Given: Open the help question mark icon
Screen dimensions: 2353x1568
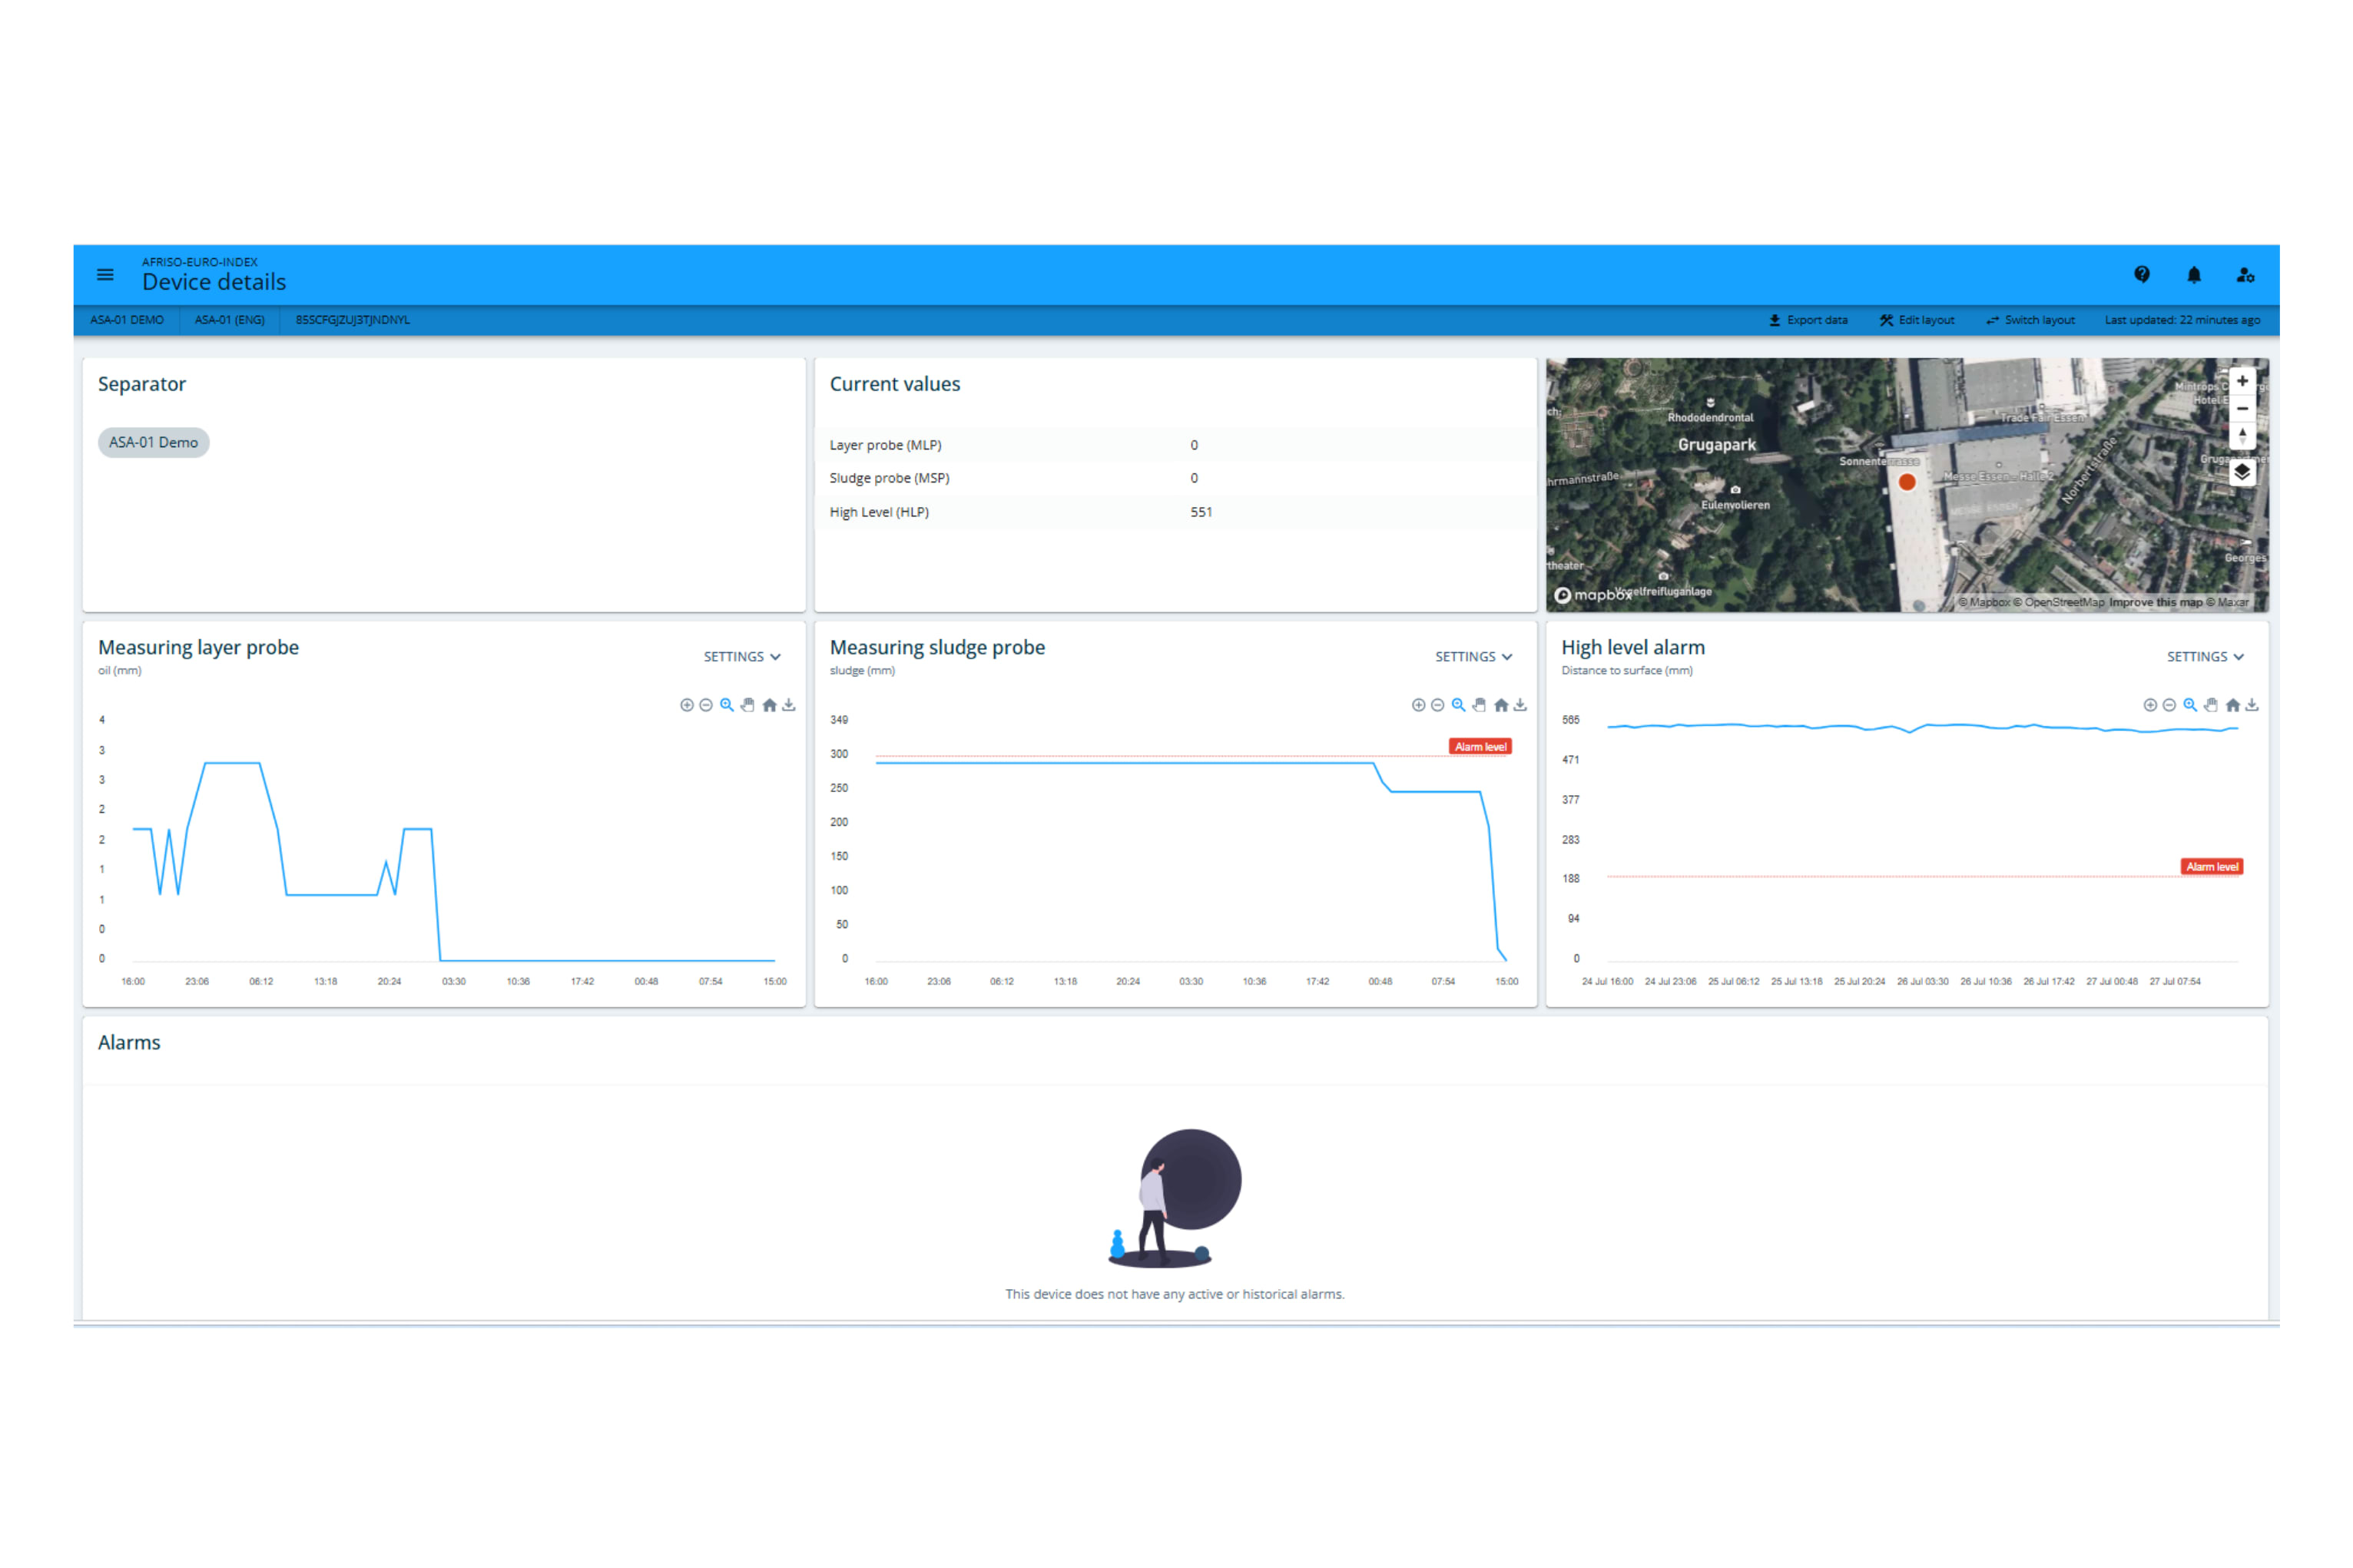Looking at the screenshot, I should tap(2141, 274).
